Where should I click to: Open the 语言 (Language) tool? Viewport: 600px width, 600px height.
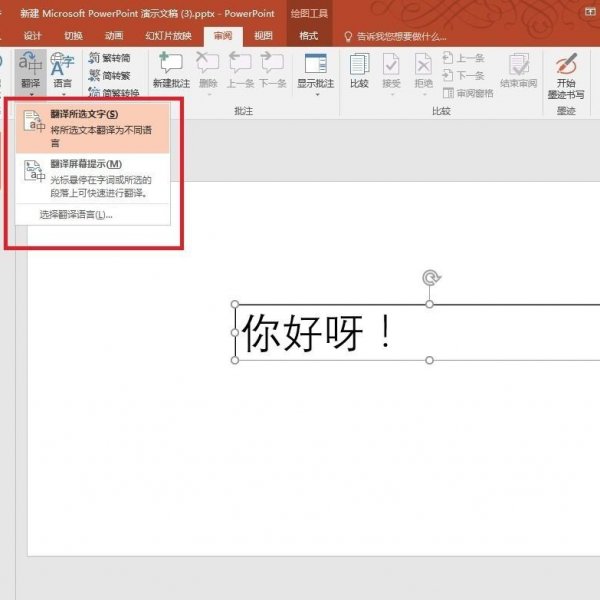coord(62,70)
